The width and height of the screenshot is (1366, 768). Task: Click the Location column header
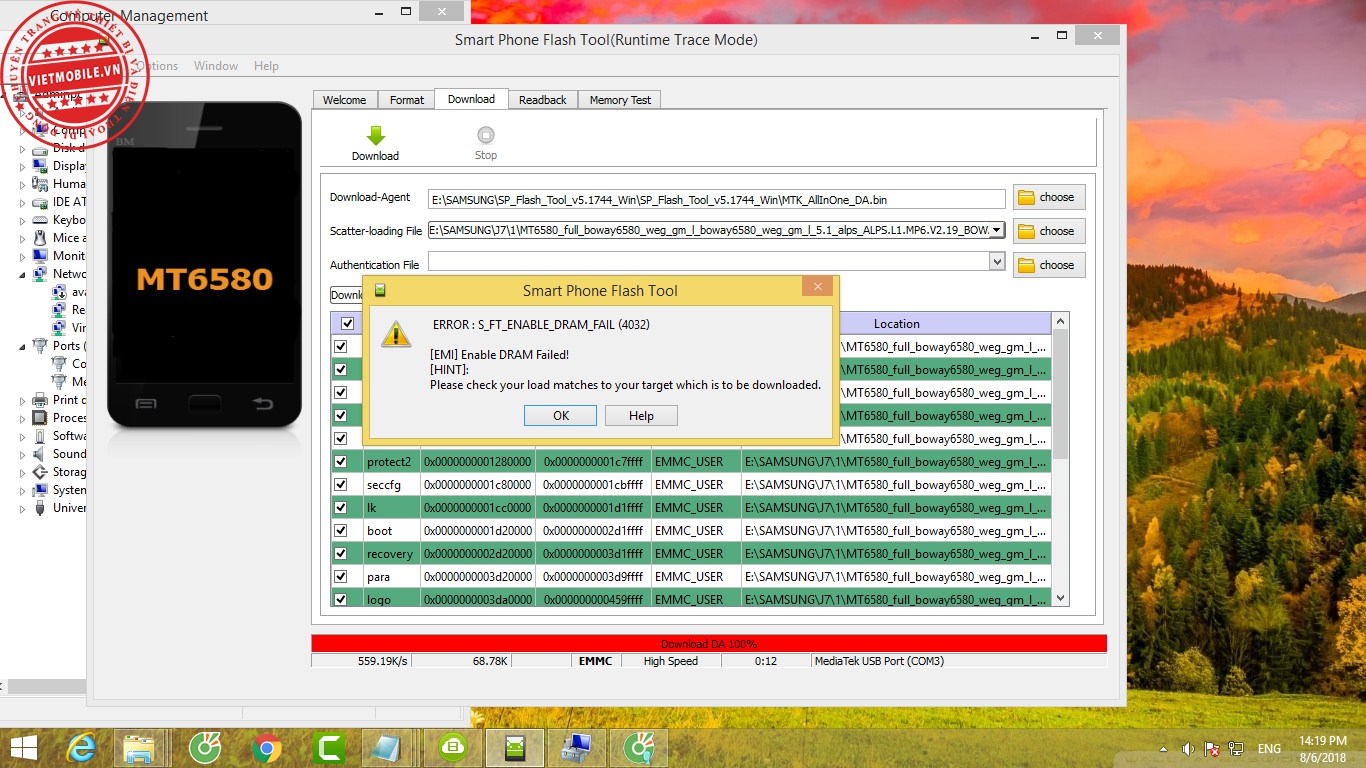click(x=896, y=323)
